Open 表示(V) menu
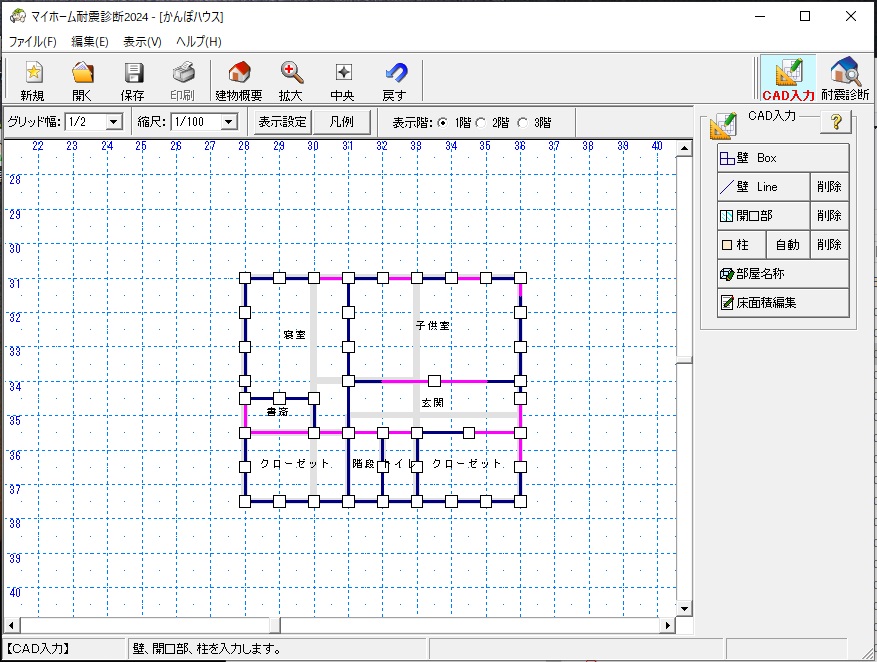The height and width of the screenshot is (662, 877). [x=142, y=41]
